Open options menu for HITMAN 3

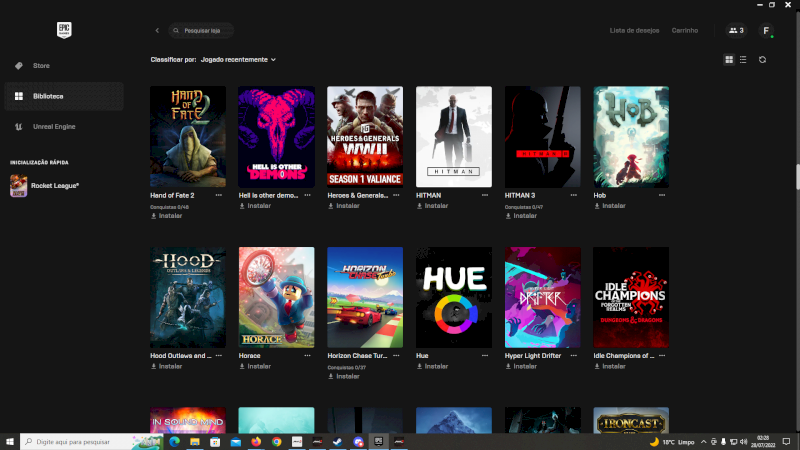574,195
